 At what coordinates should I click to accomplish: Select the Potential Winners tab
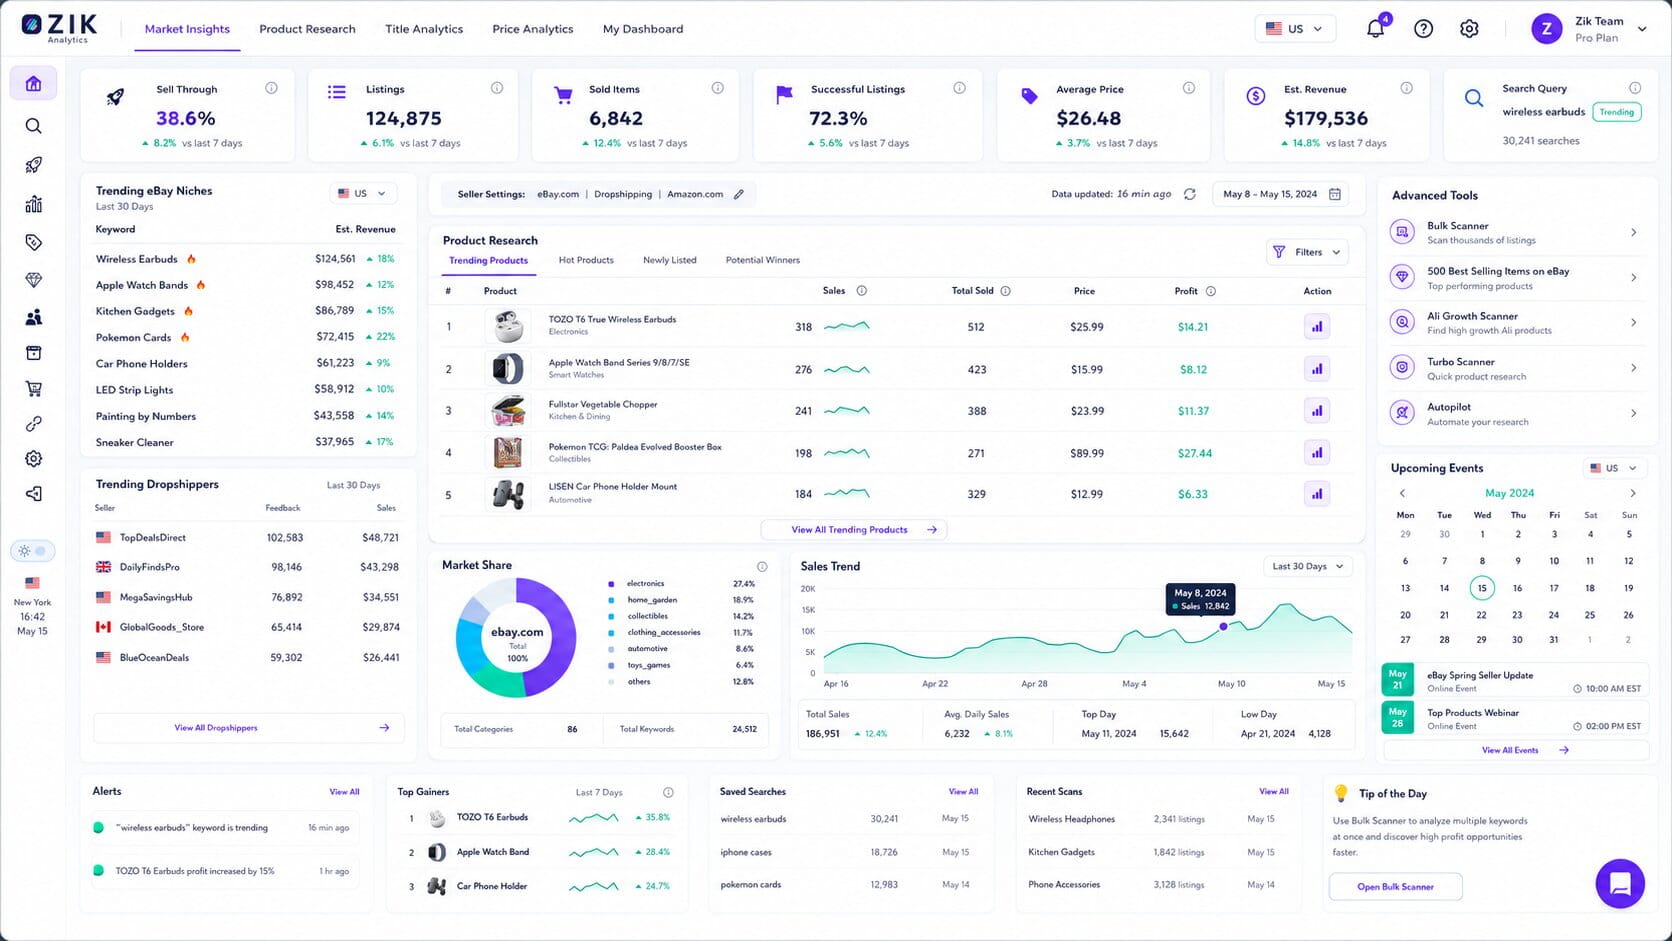[x=763, y=260]
